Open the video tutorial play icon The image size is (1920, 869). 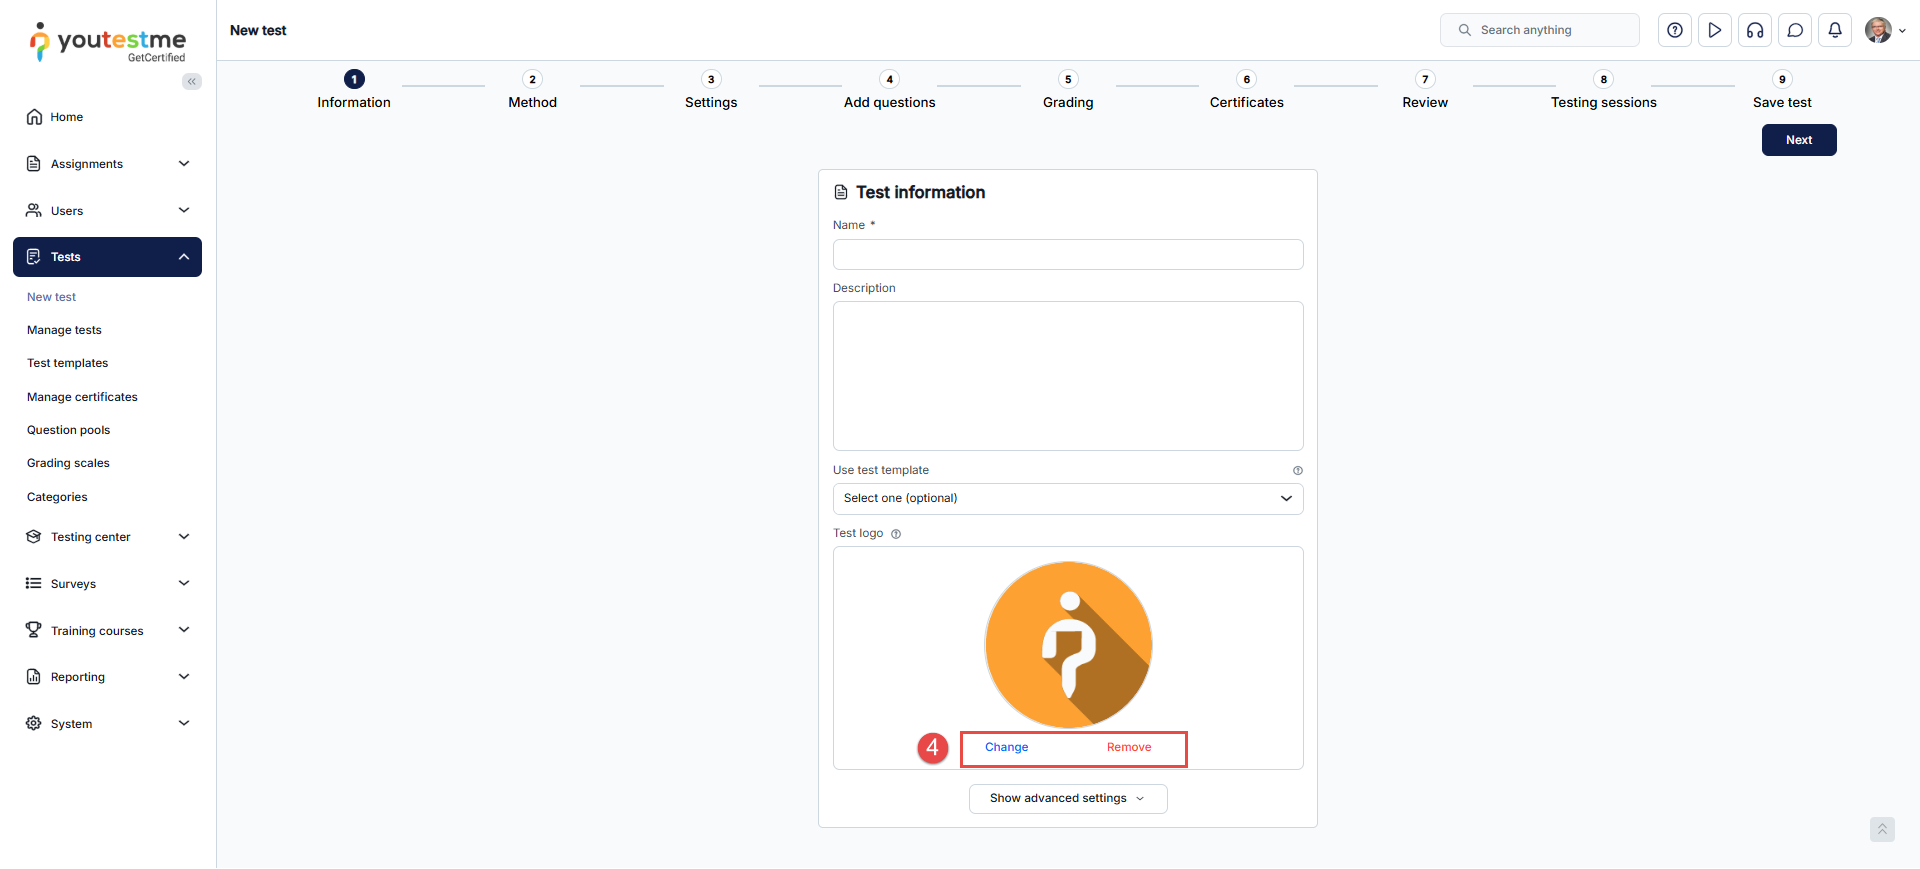pos(1715,30)
